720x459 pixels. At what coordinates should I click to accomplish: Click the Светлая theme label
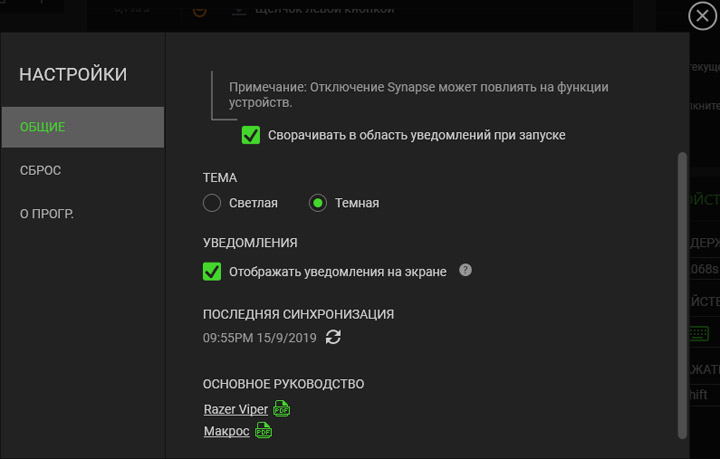(x=253, y=203)
